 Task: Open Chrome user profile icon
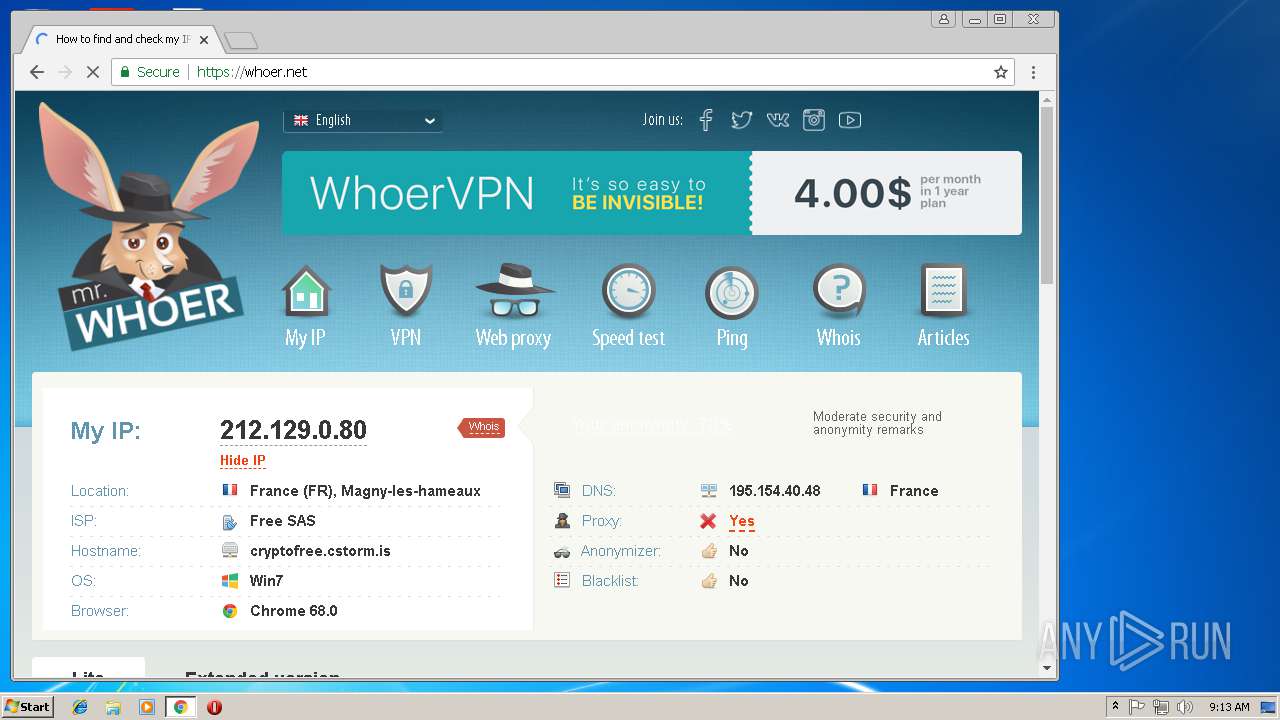[x=943, y=19]
